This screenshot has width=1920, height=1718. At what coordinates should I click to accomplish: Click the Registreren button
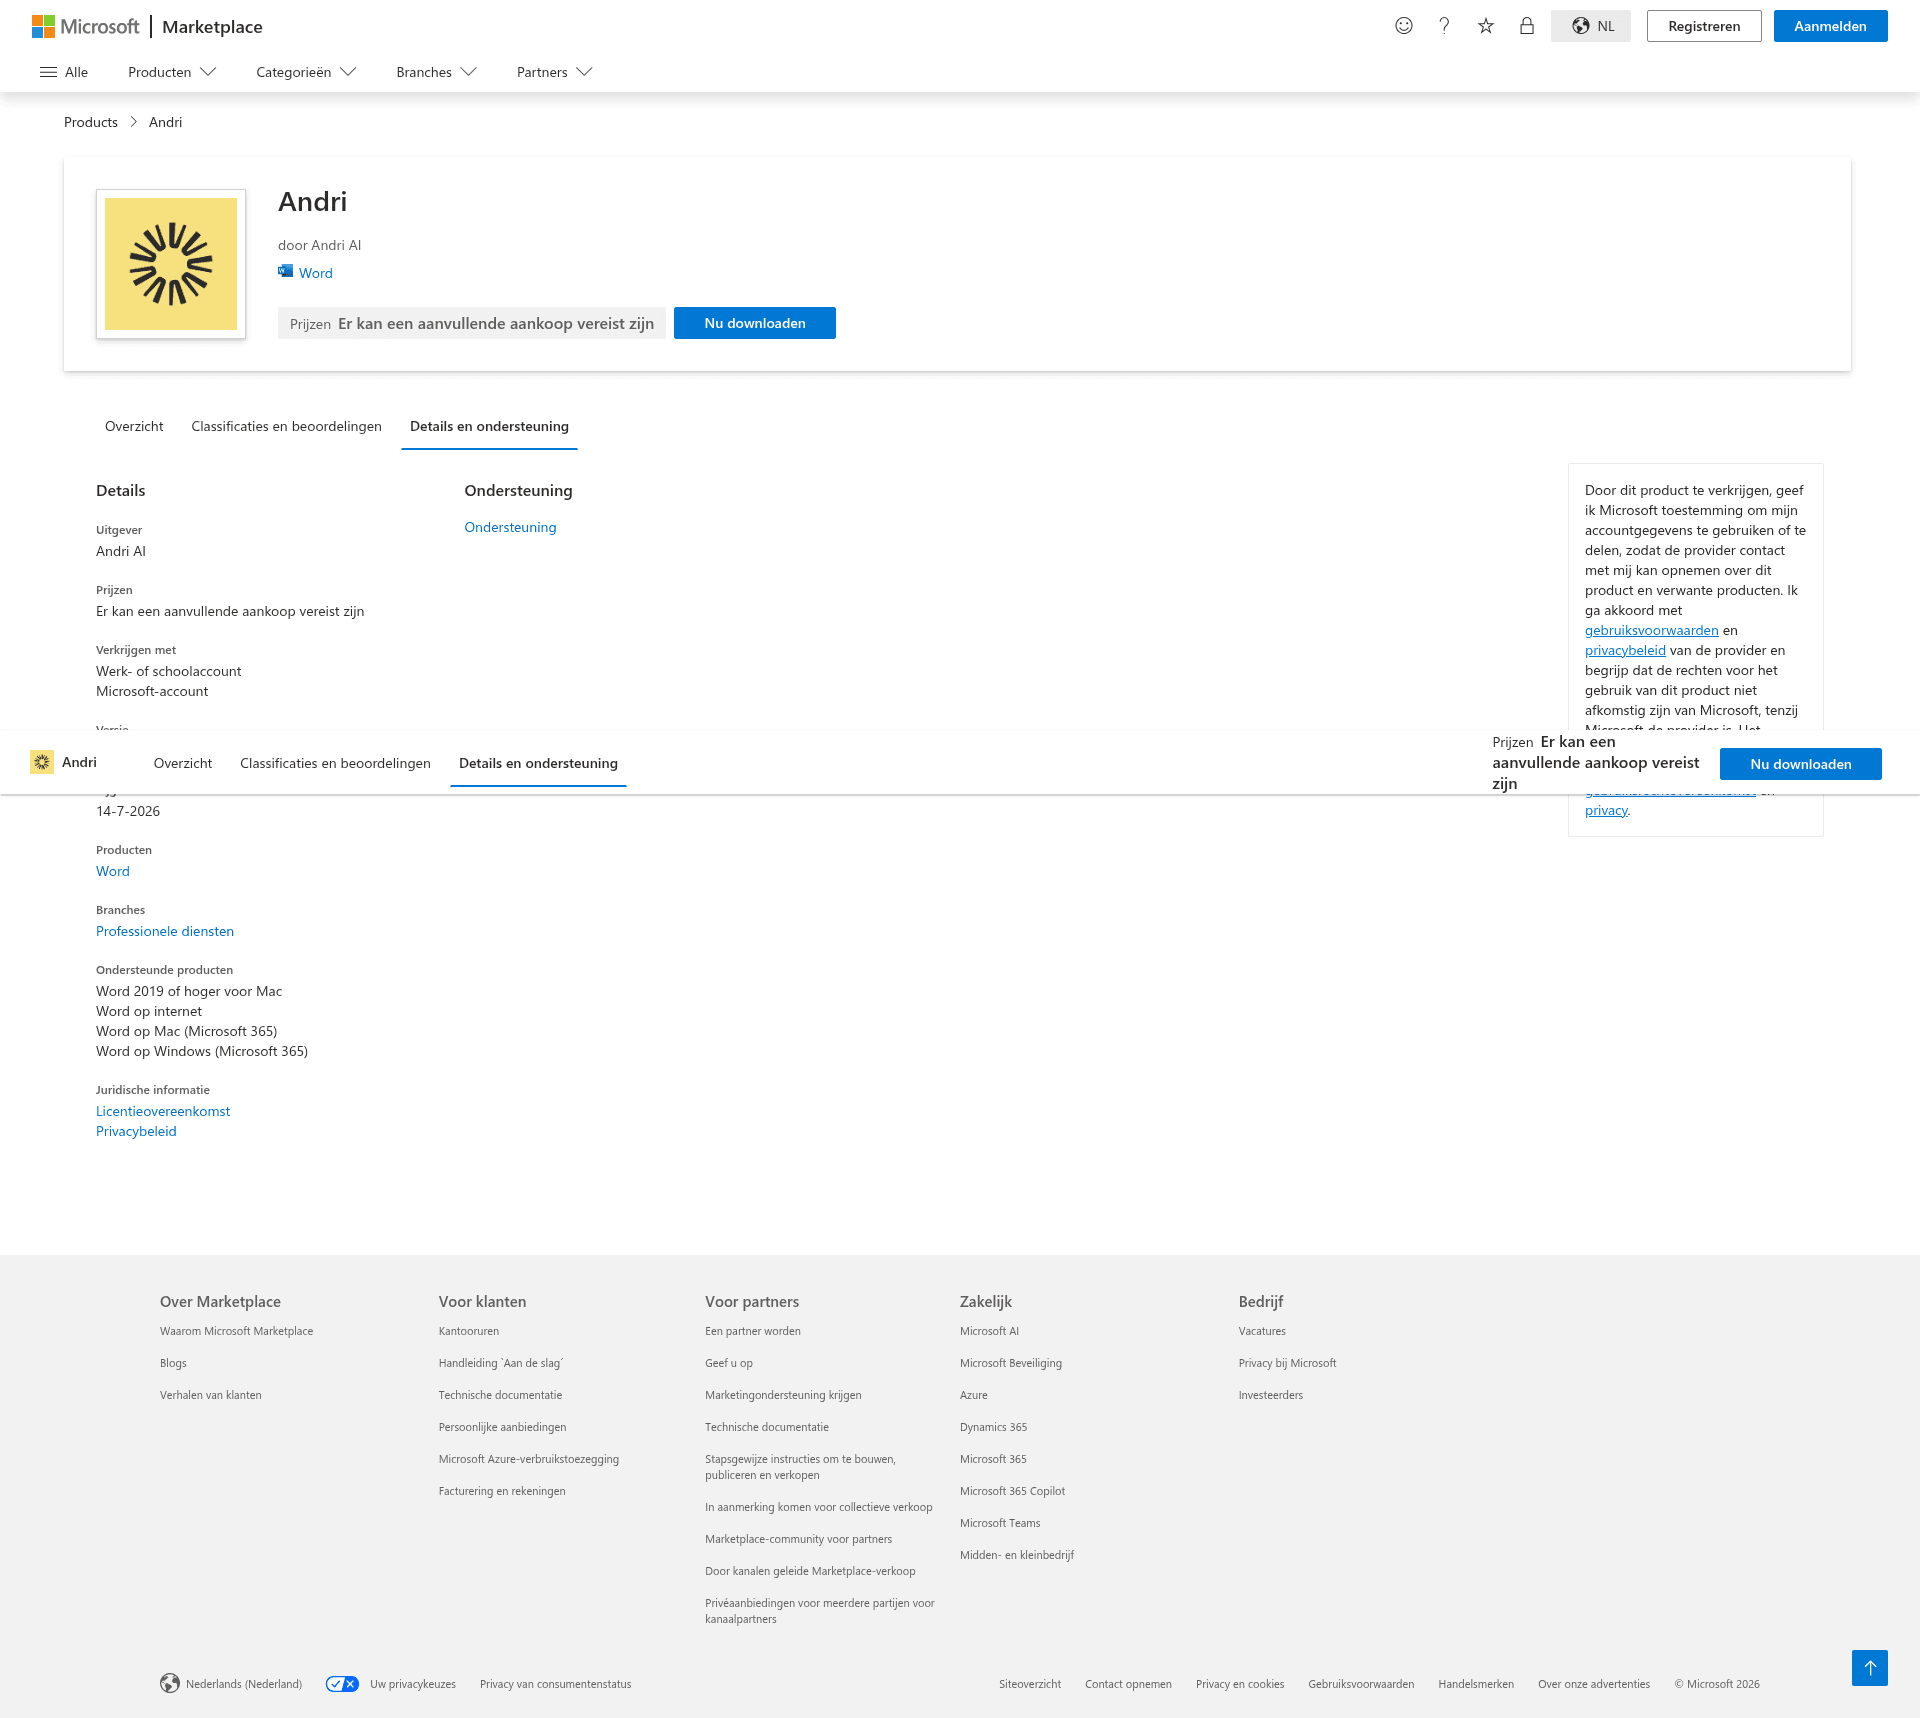(1704, 26)
